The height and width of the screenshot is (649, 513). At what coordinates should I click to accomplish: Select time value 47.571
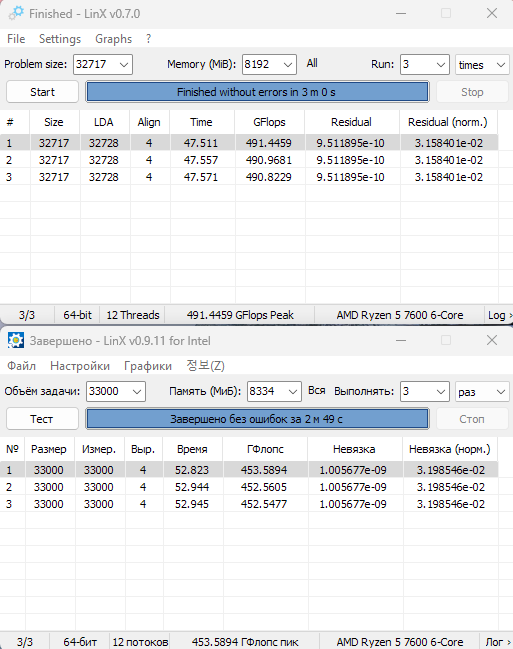pos(201,177)
